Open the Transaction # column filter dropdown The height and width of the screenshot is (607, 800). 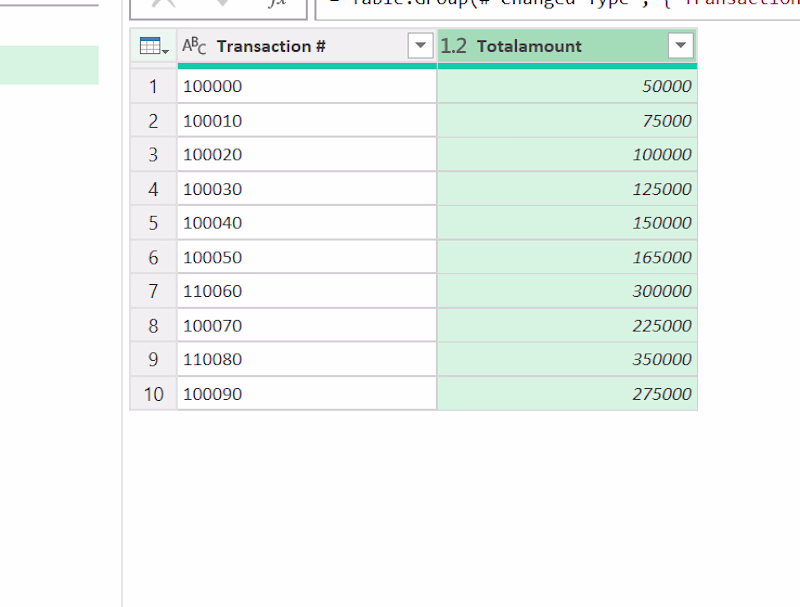pyautogui.click(x=420, y=45)
